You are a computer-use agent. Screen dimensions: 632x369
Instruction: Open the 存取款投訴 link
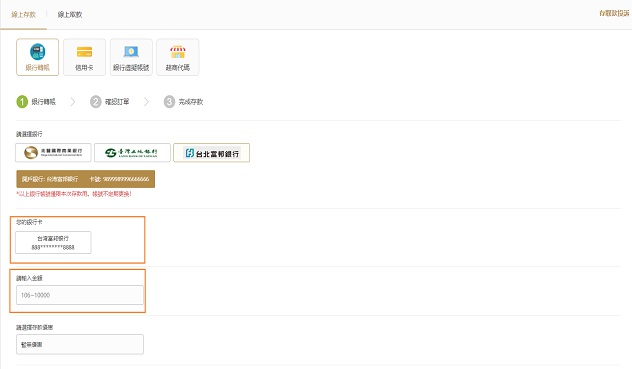[614, 13]
